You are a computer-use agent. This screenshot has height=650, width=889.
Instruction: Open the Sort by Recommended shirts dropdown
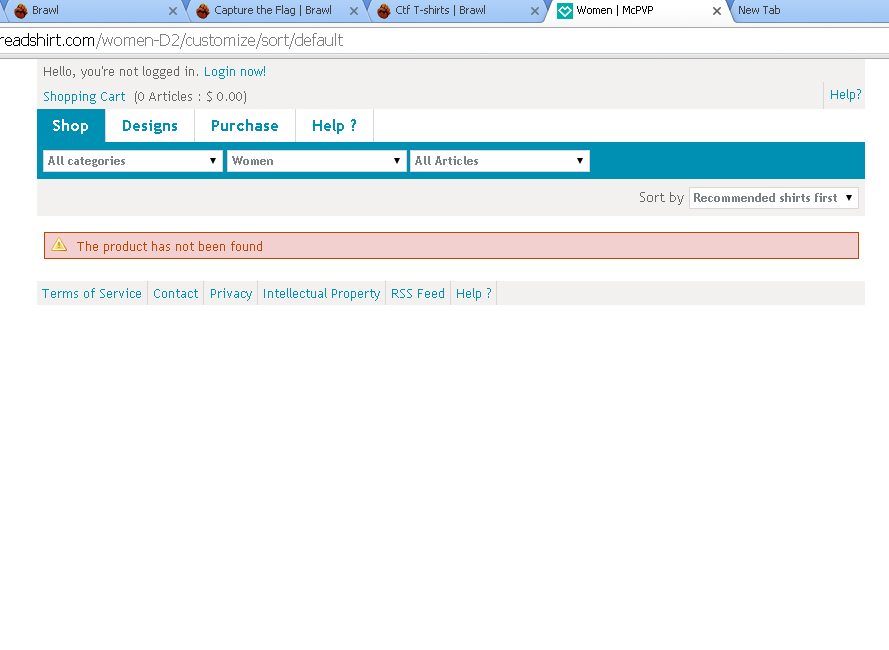(x=773, y=198)
